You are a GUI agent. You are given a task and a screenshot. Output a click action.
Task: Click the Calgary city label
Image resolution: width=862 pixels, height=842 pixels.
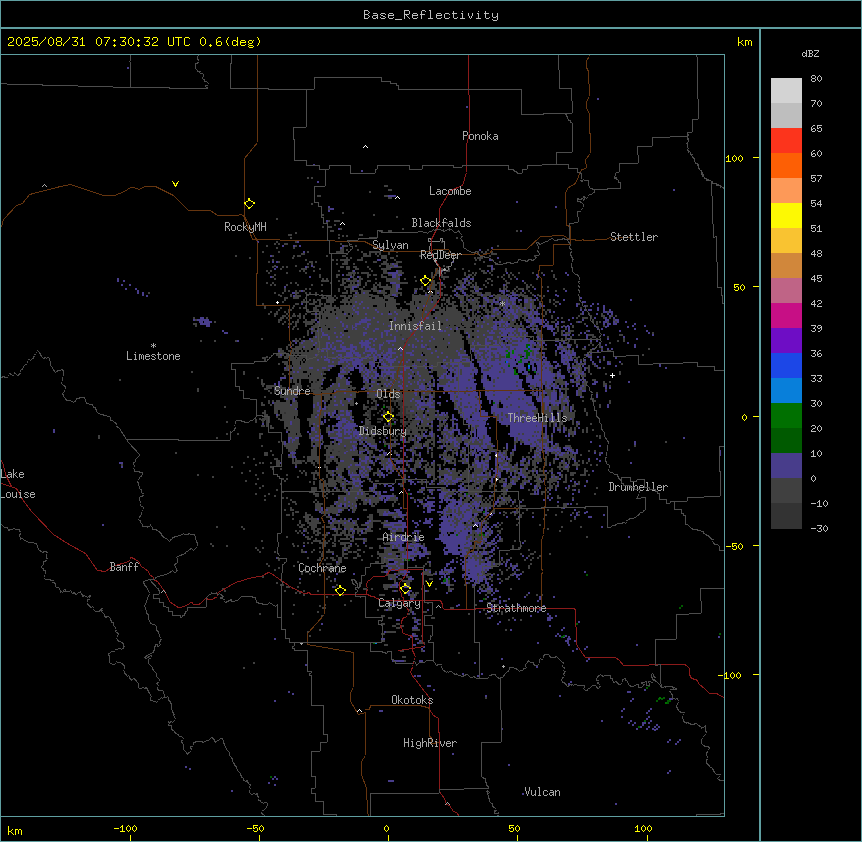click(x=399, y=603)
